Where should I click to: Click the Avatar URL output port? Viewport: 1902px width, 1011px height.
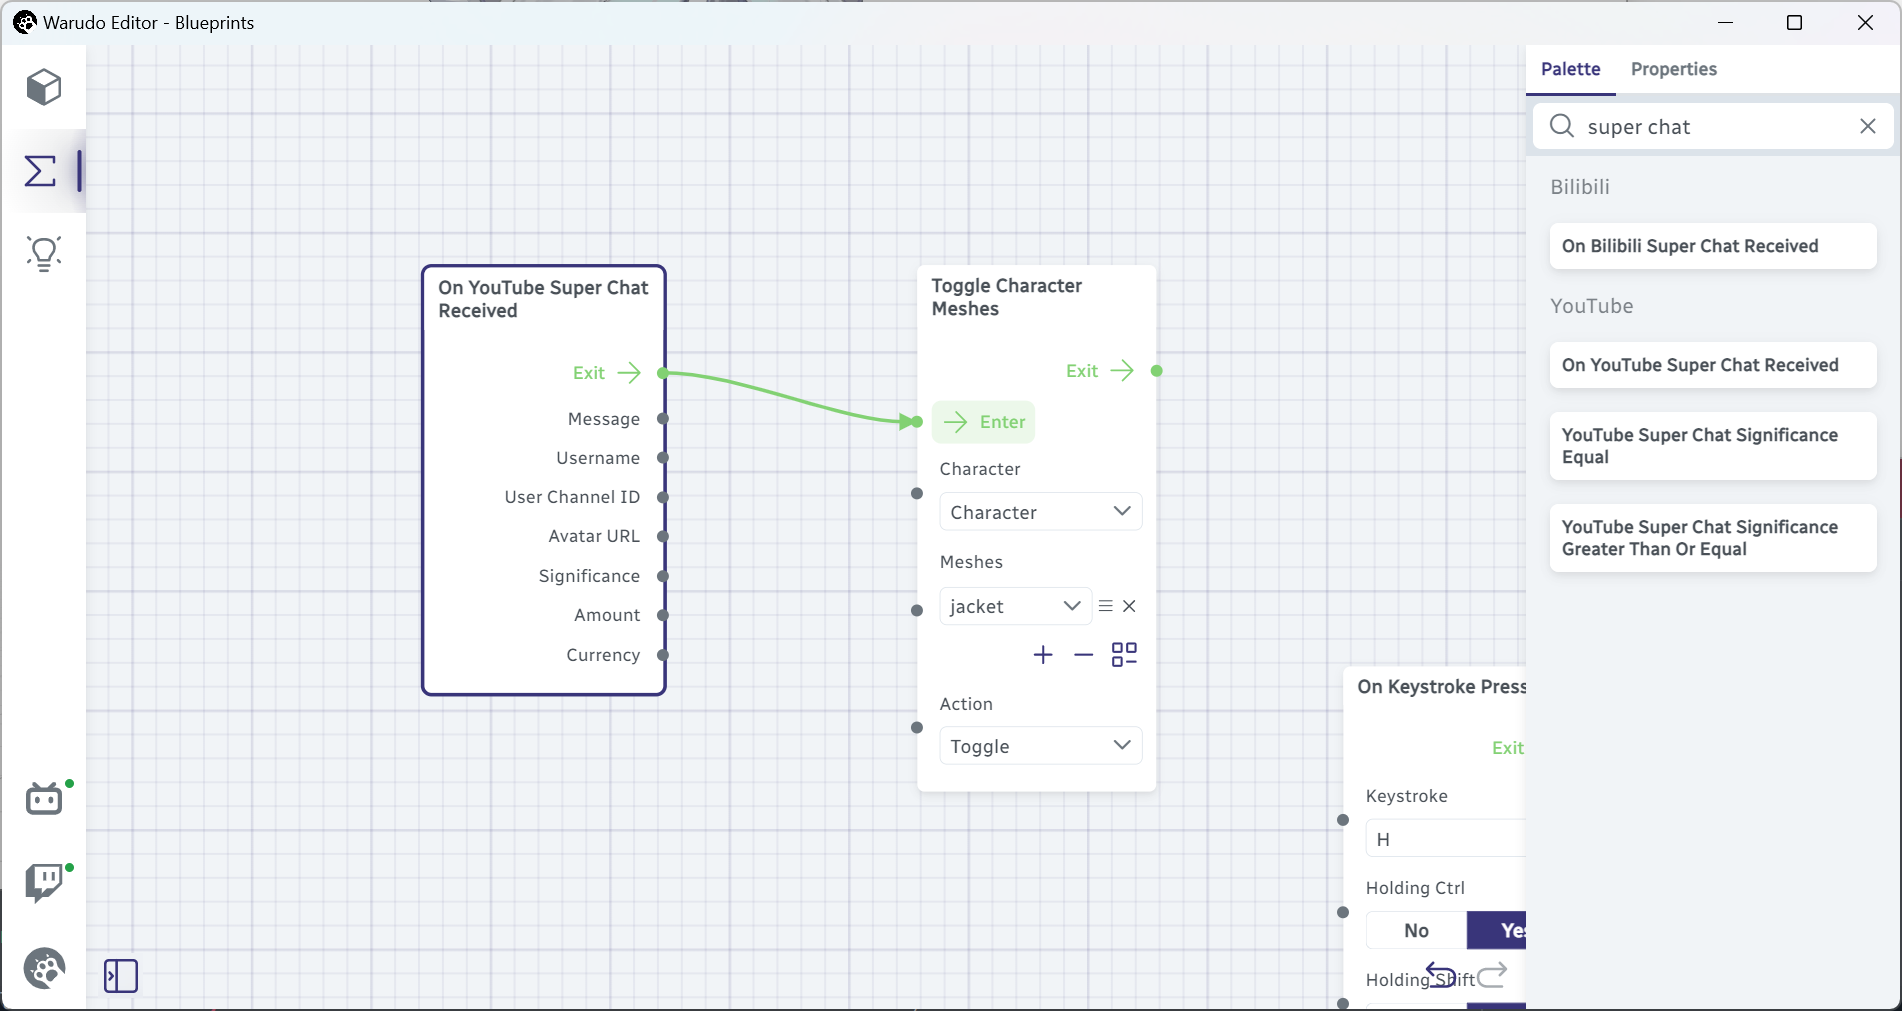click(x=663, y=537)
